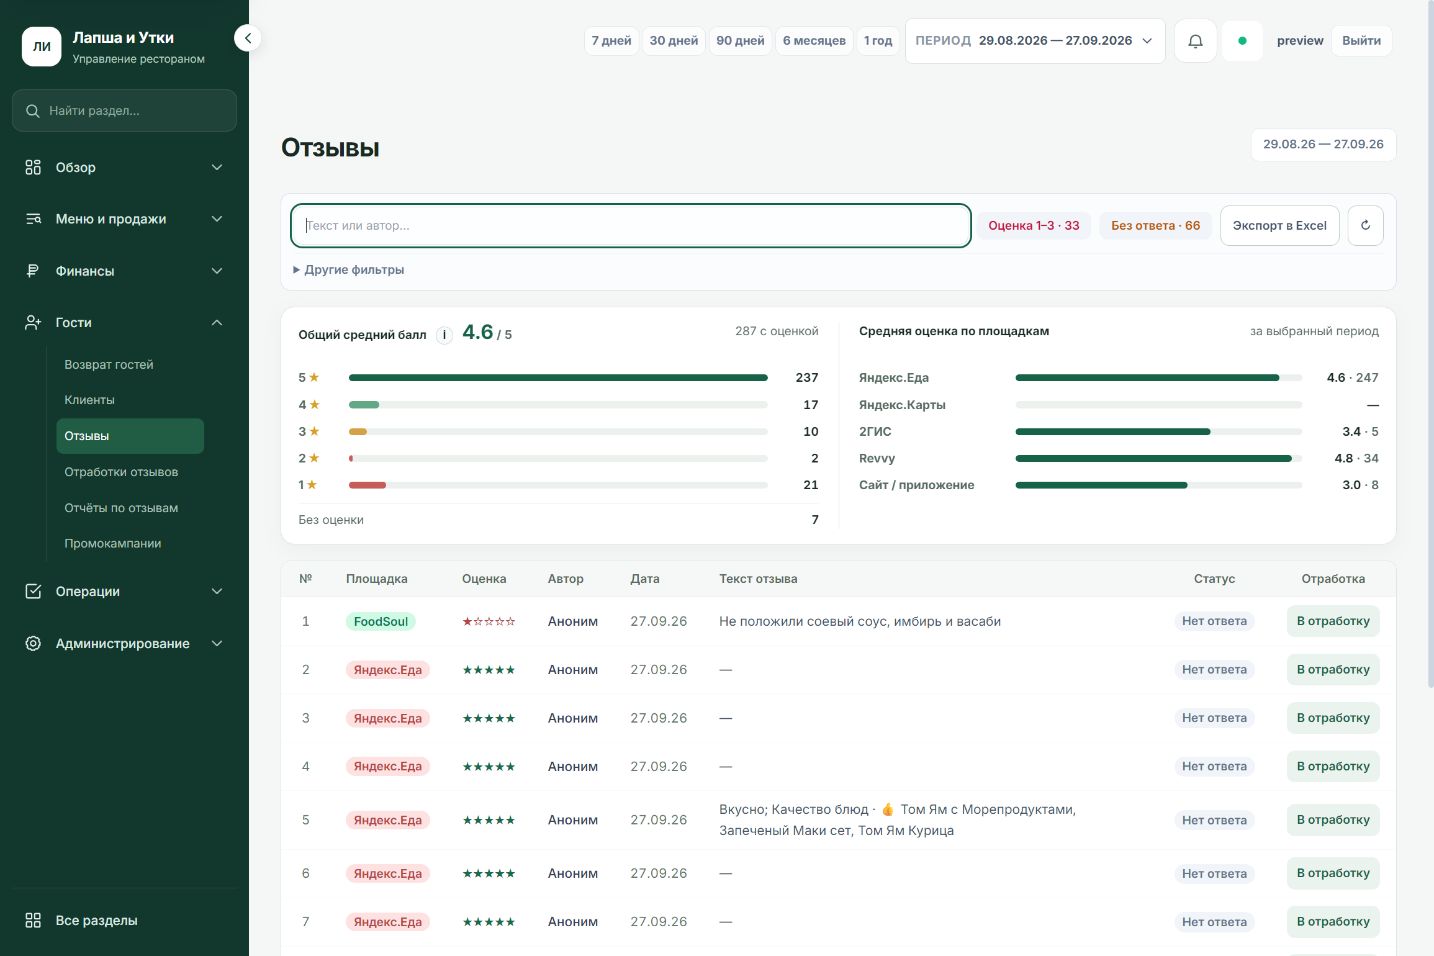Send FoodSoul review В отработку

coord(1333,621)
